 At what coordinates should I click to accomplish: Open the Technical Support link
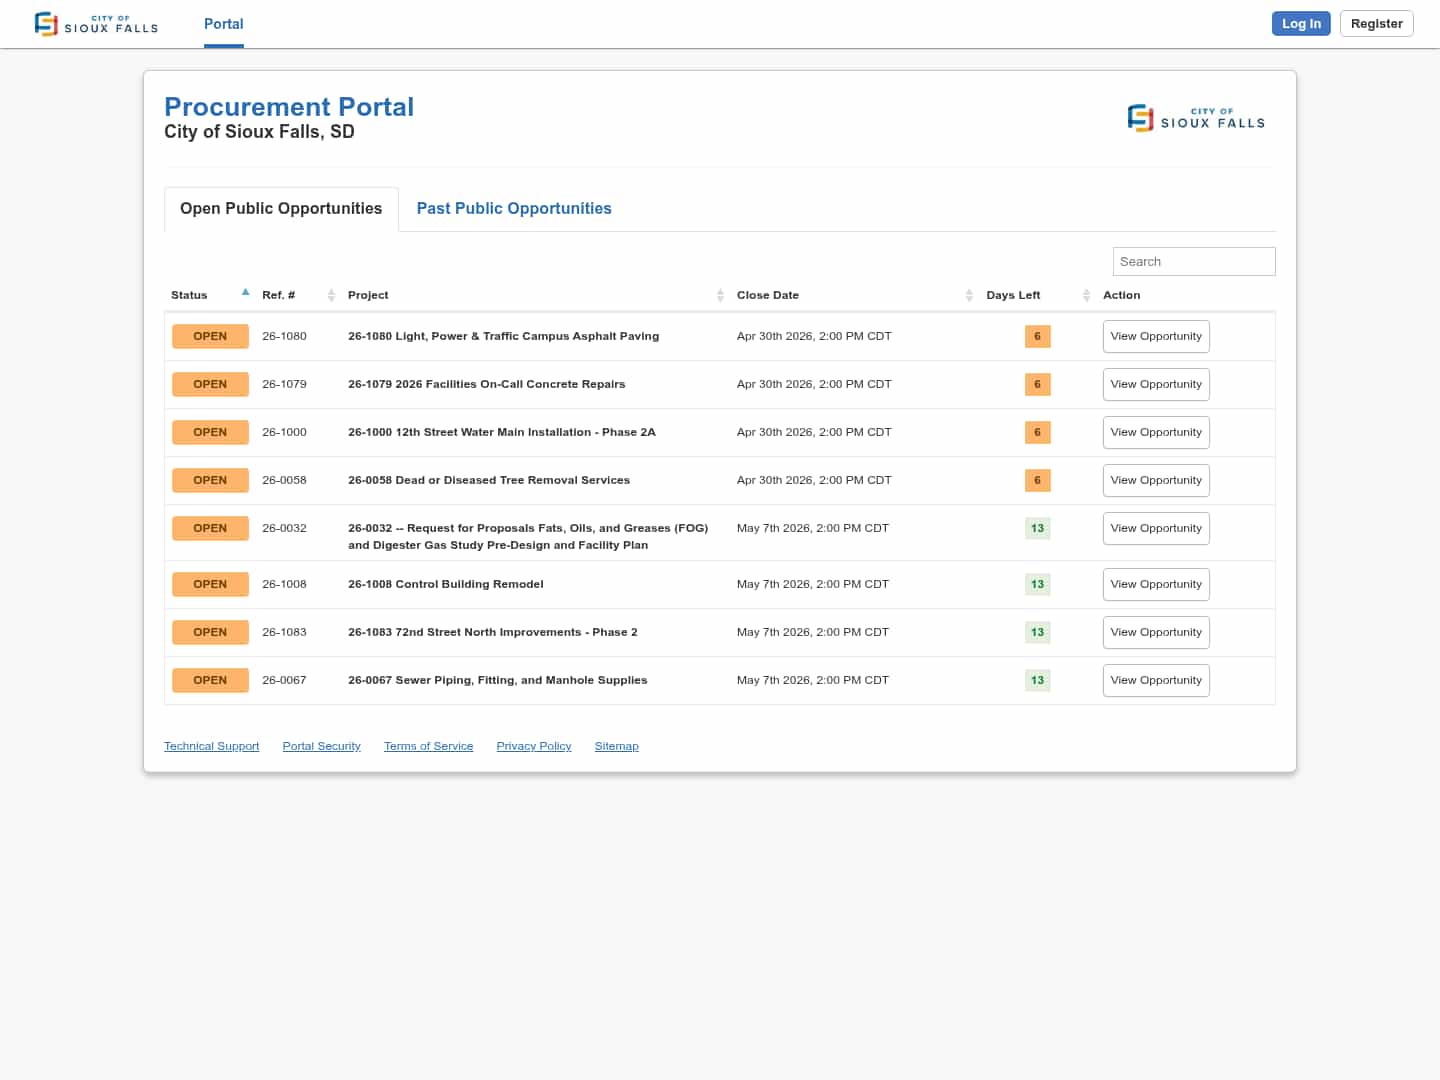[211, 746]
